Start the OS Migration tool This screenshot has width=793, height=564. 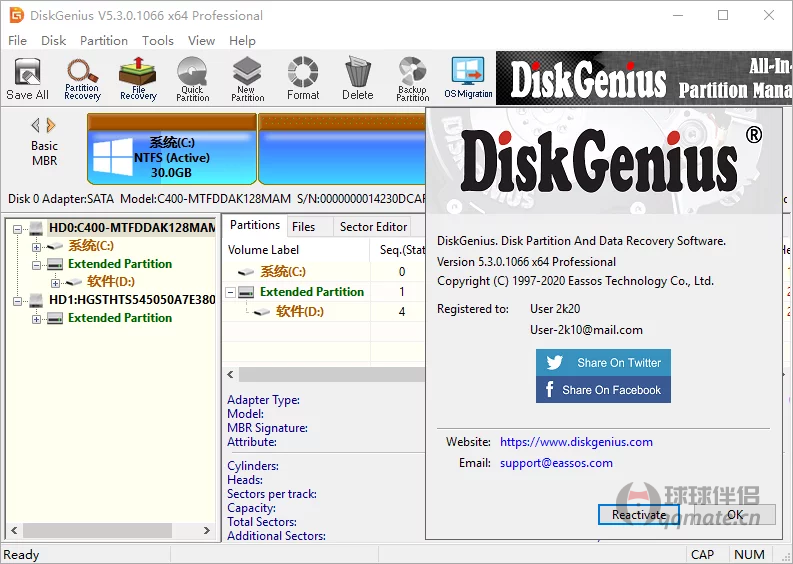click(x=468, y=78)
